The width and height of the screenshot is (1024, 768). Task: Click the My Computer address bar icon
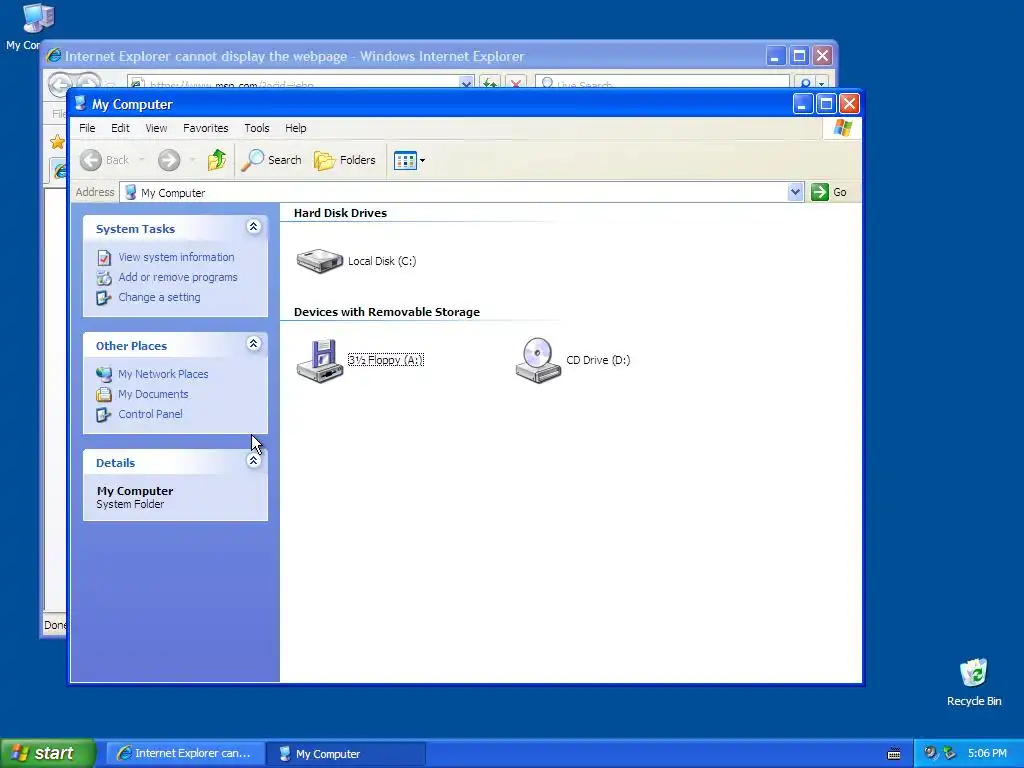pos(131,192)
